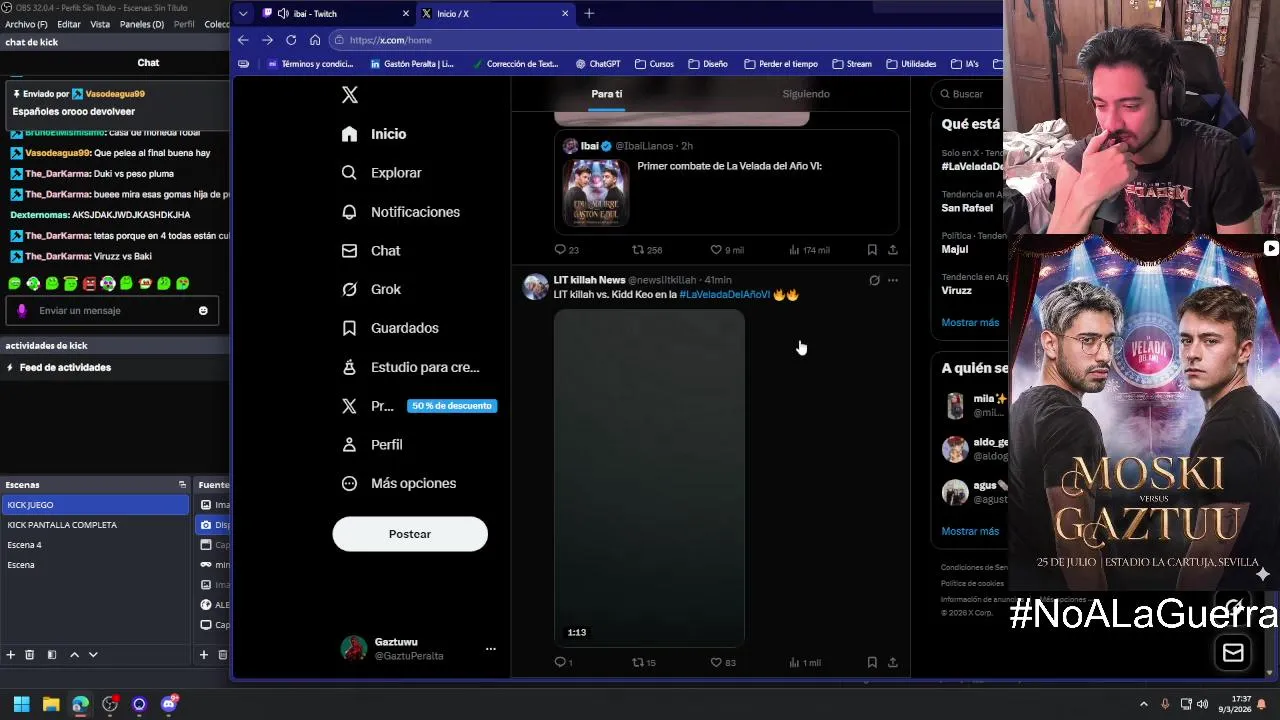Open Viruzz trend
This screenshot has height=720, width=1280.
click(x=956, y=291)
